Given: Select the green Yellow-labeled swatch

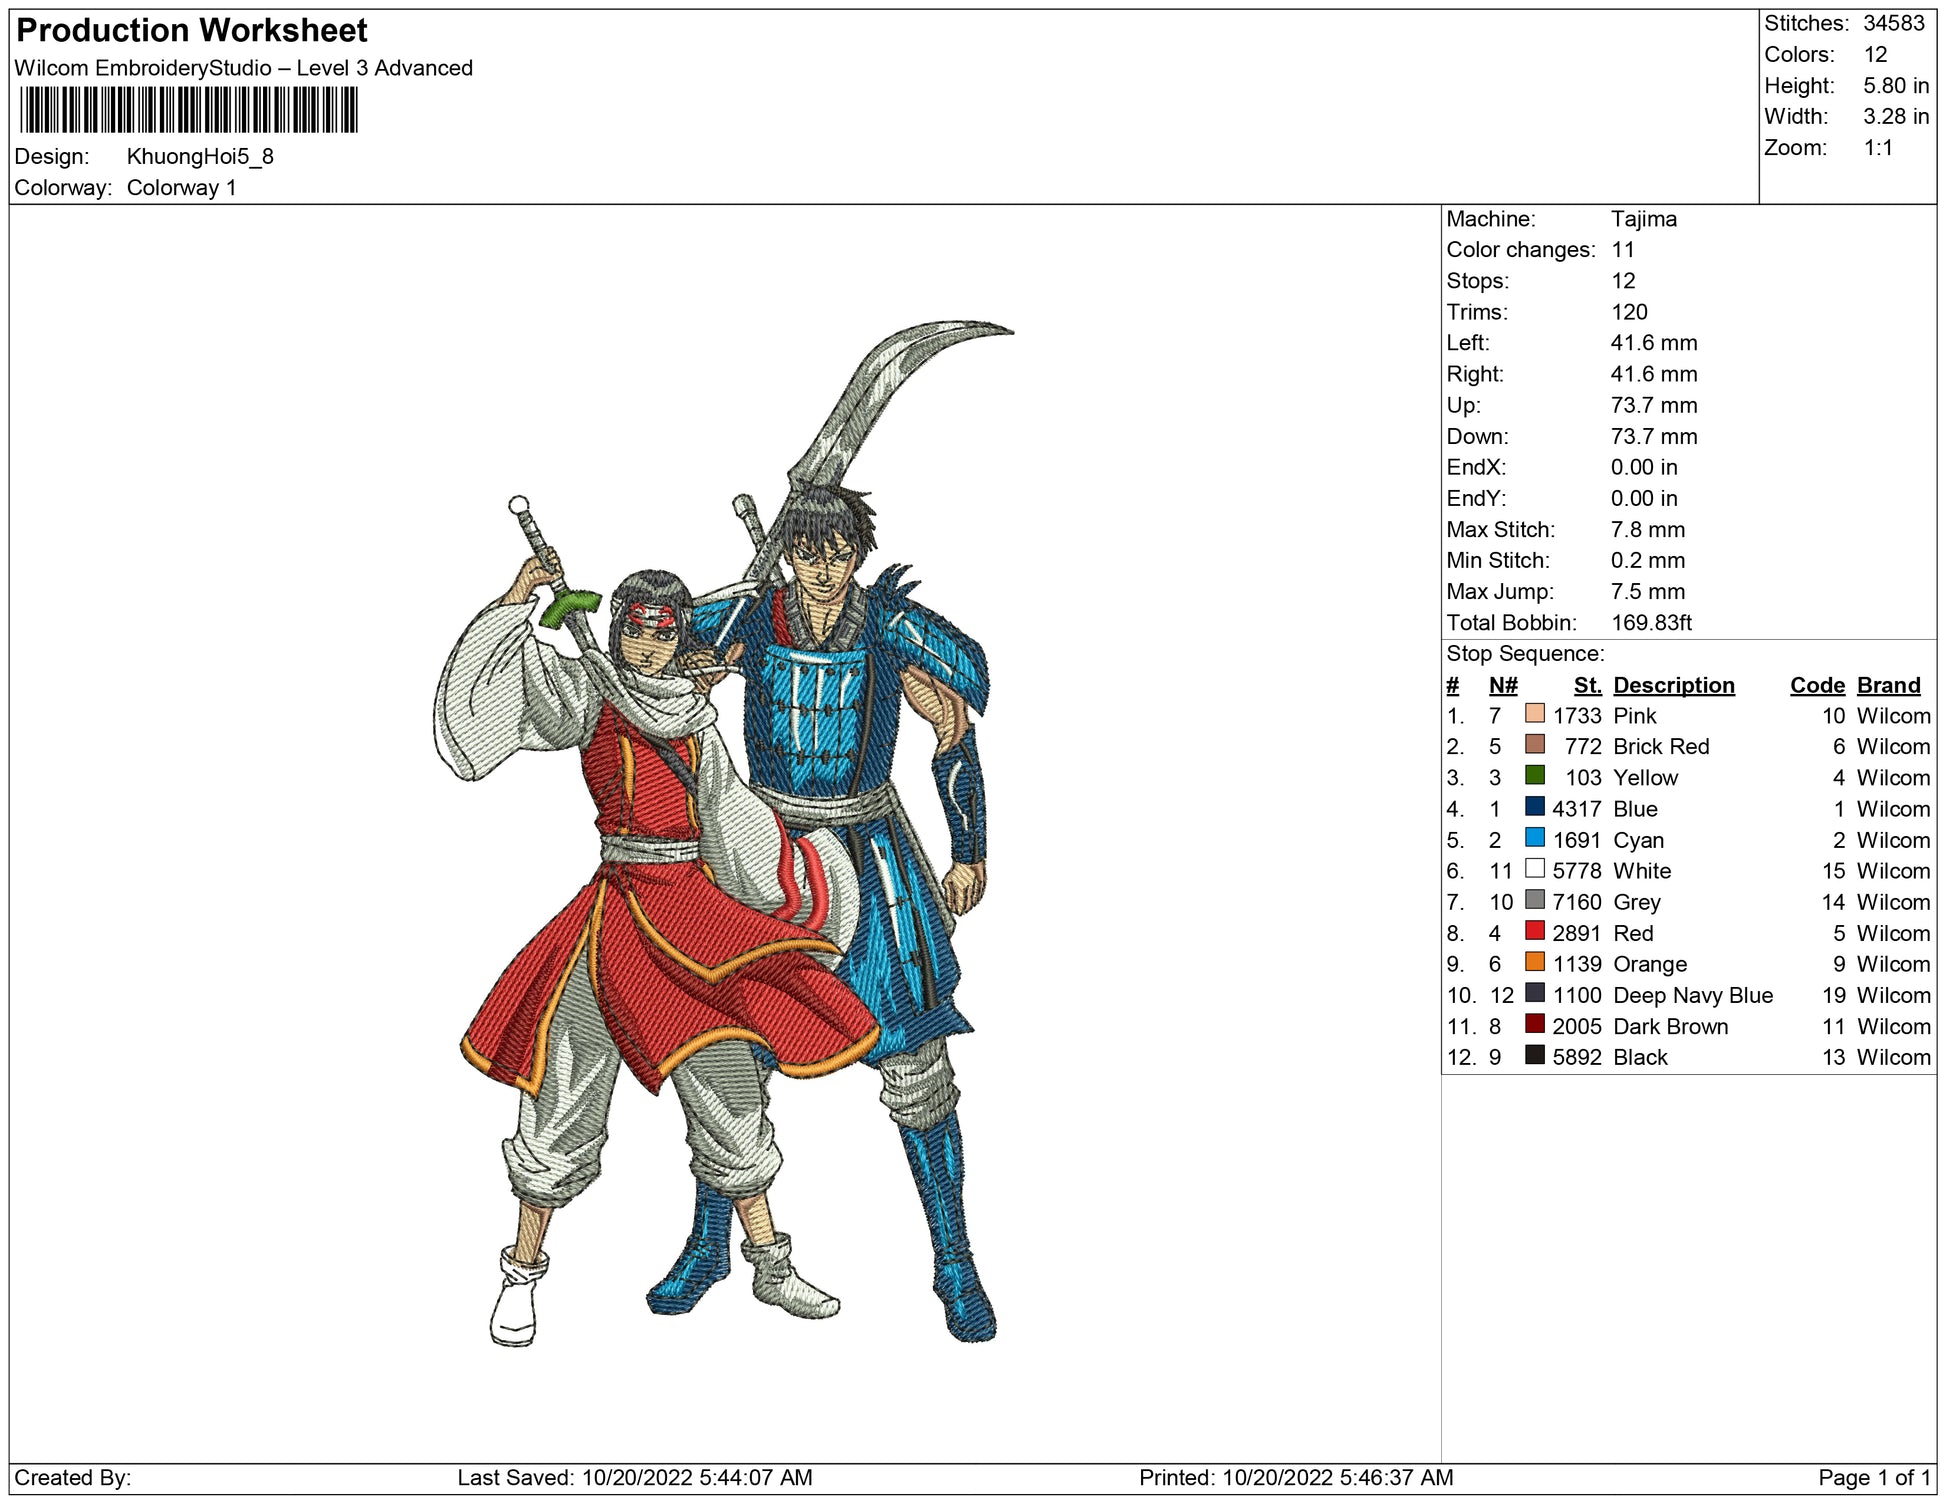Looking at the screenshot, I should (x=1534, y=775).
